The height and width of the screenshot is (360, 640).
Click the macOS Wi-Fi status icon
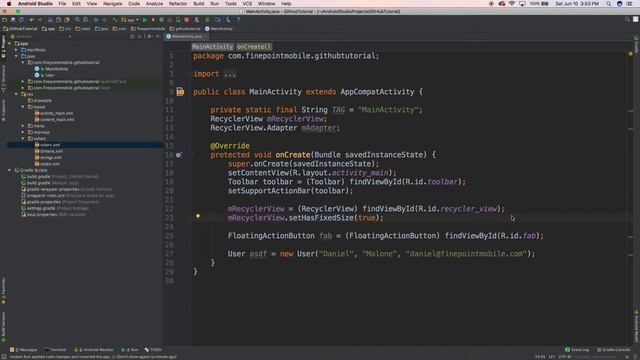tap(511, 4)
